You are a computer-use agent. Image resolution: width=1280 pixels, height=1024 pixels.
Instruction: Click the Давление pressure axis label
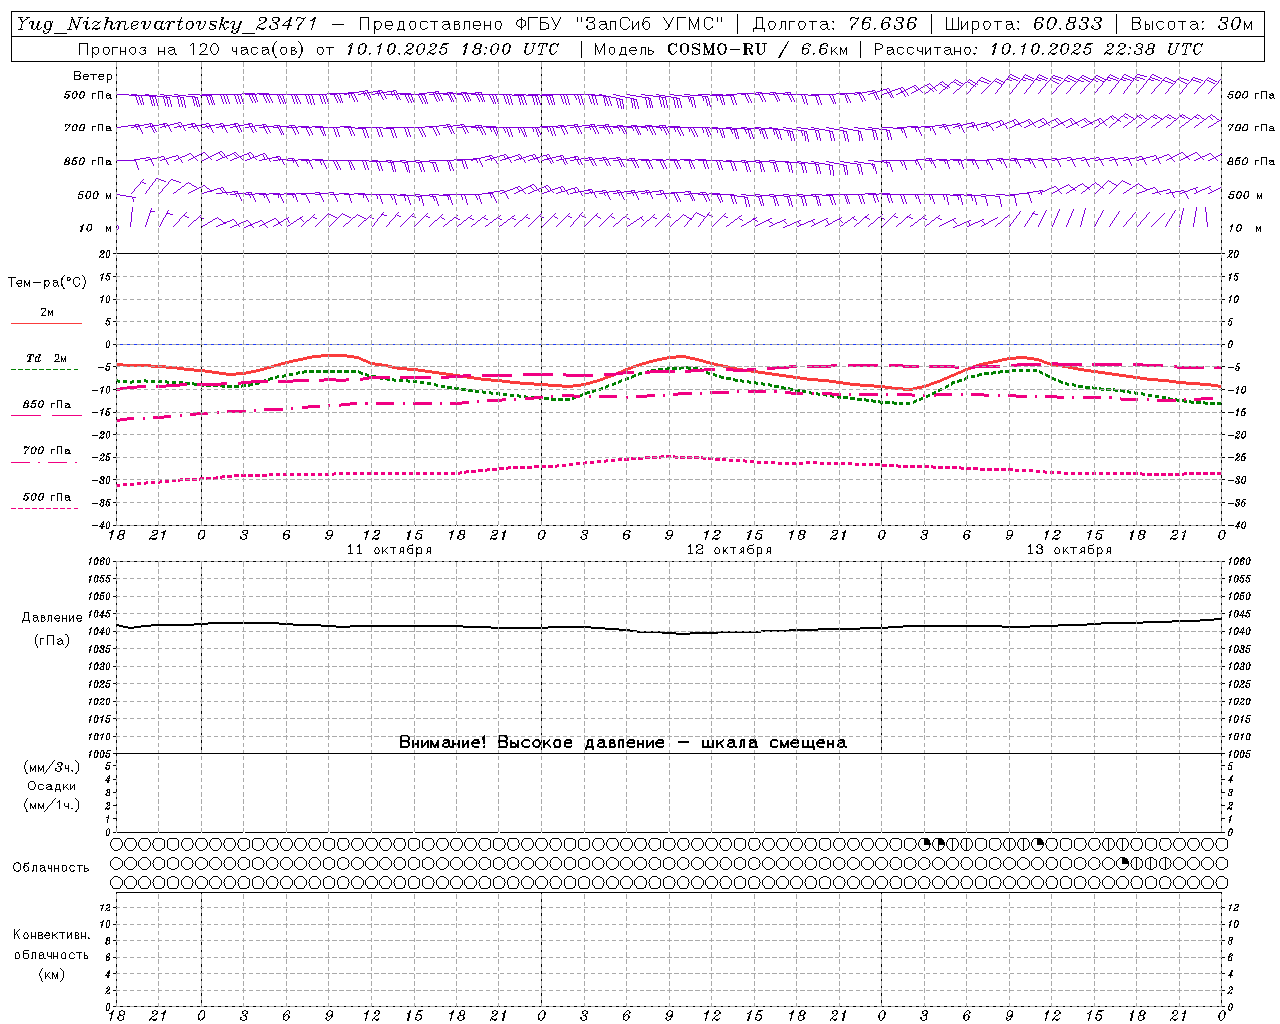[x=52, y=618]
